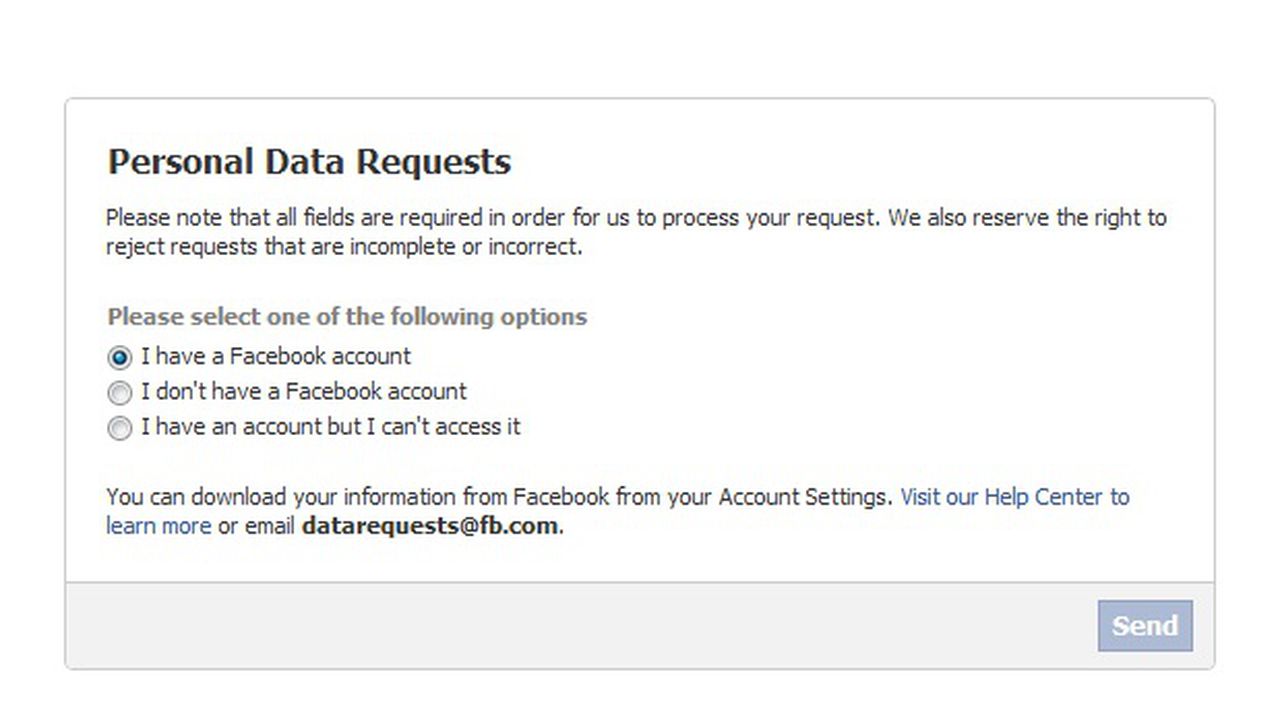Image resolution: width=1280 pixels, height=720 pixels.
Task: Click the "reject requests that are incomplete" text line
Action: [343, 246]
